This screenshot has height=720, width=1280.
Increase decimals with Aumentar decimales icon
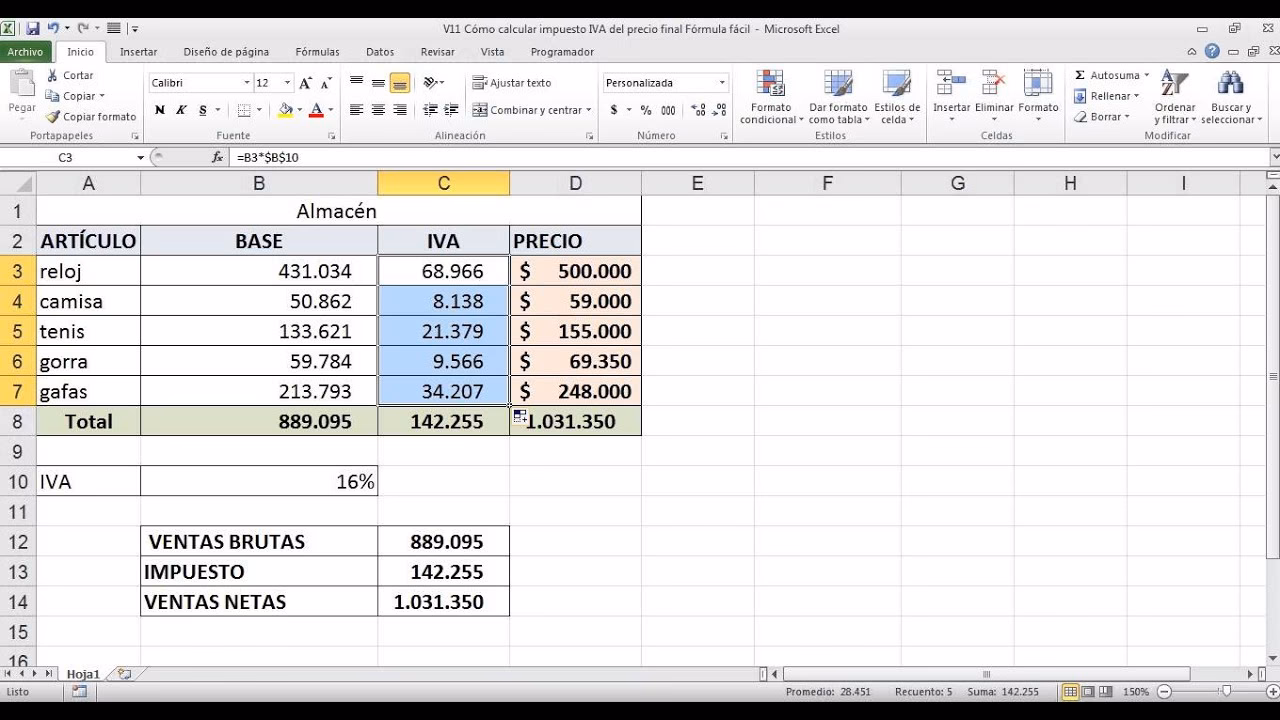click(x=700, y=111)
